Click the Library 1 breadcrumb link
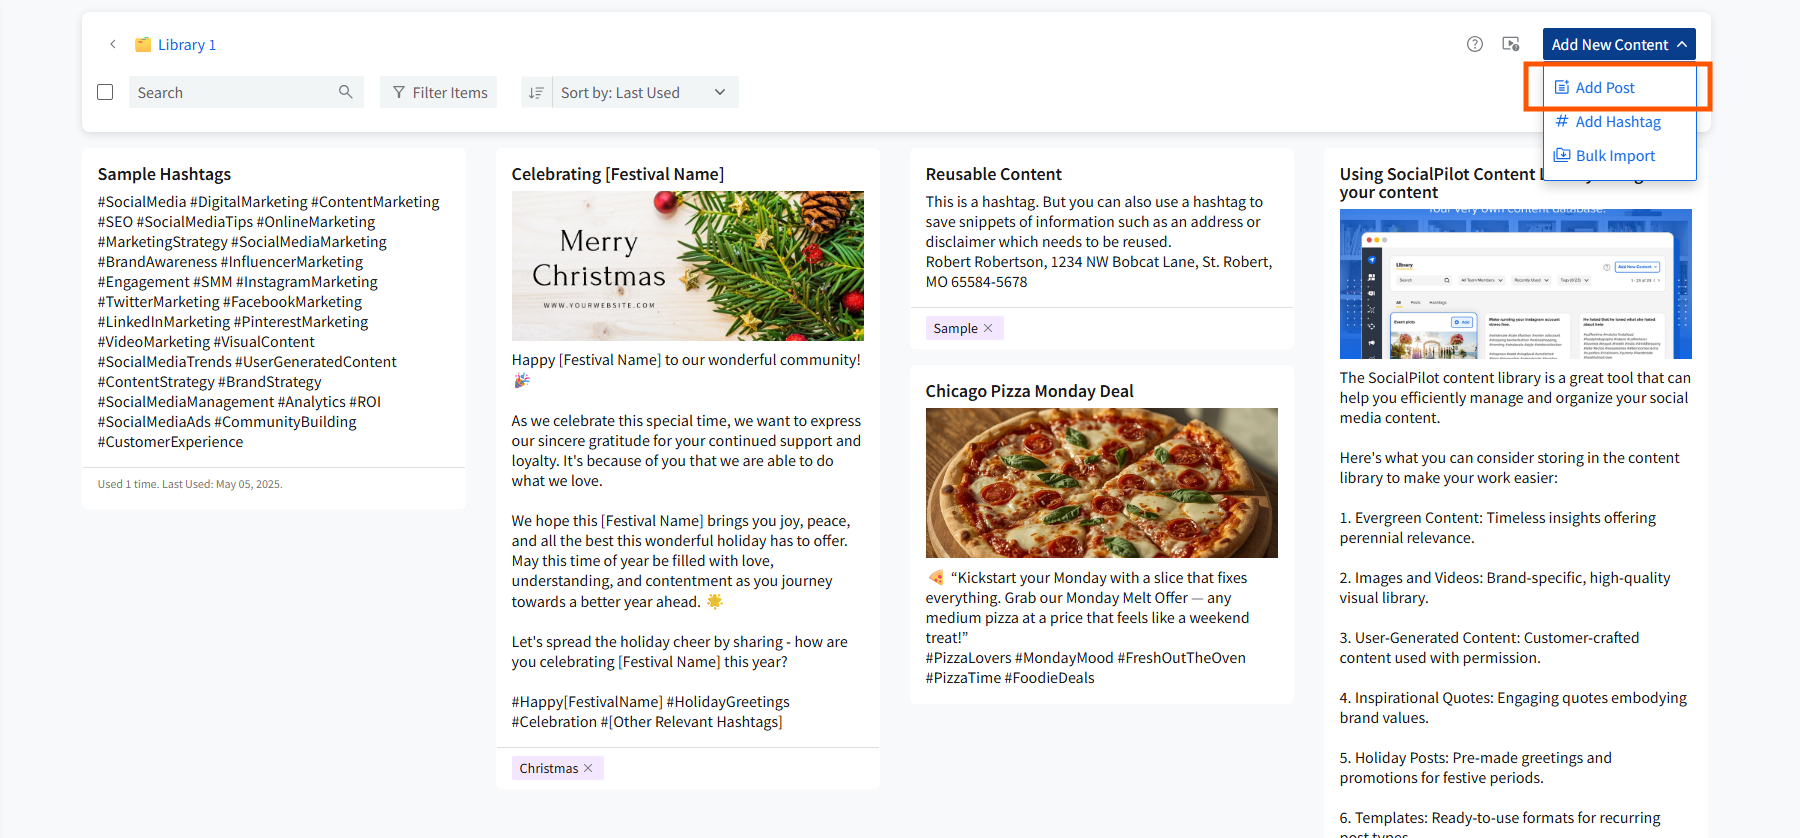 (x=187, y=44)
